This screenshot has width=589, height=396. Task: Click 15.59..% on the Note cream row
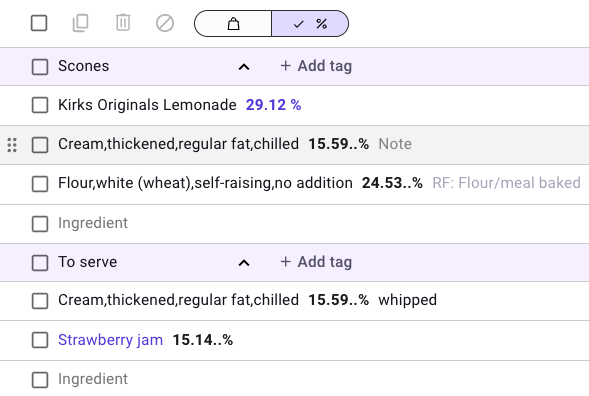coord(338,144)
